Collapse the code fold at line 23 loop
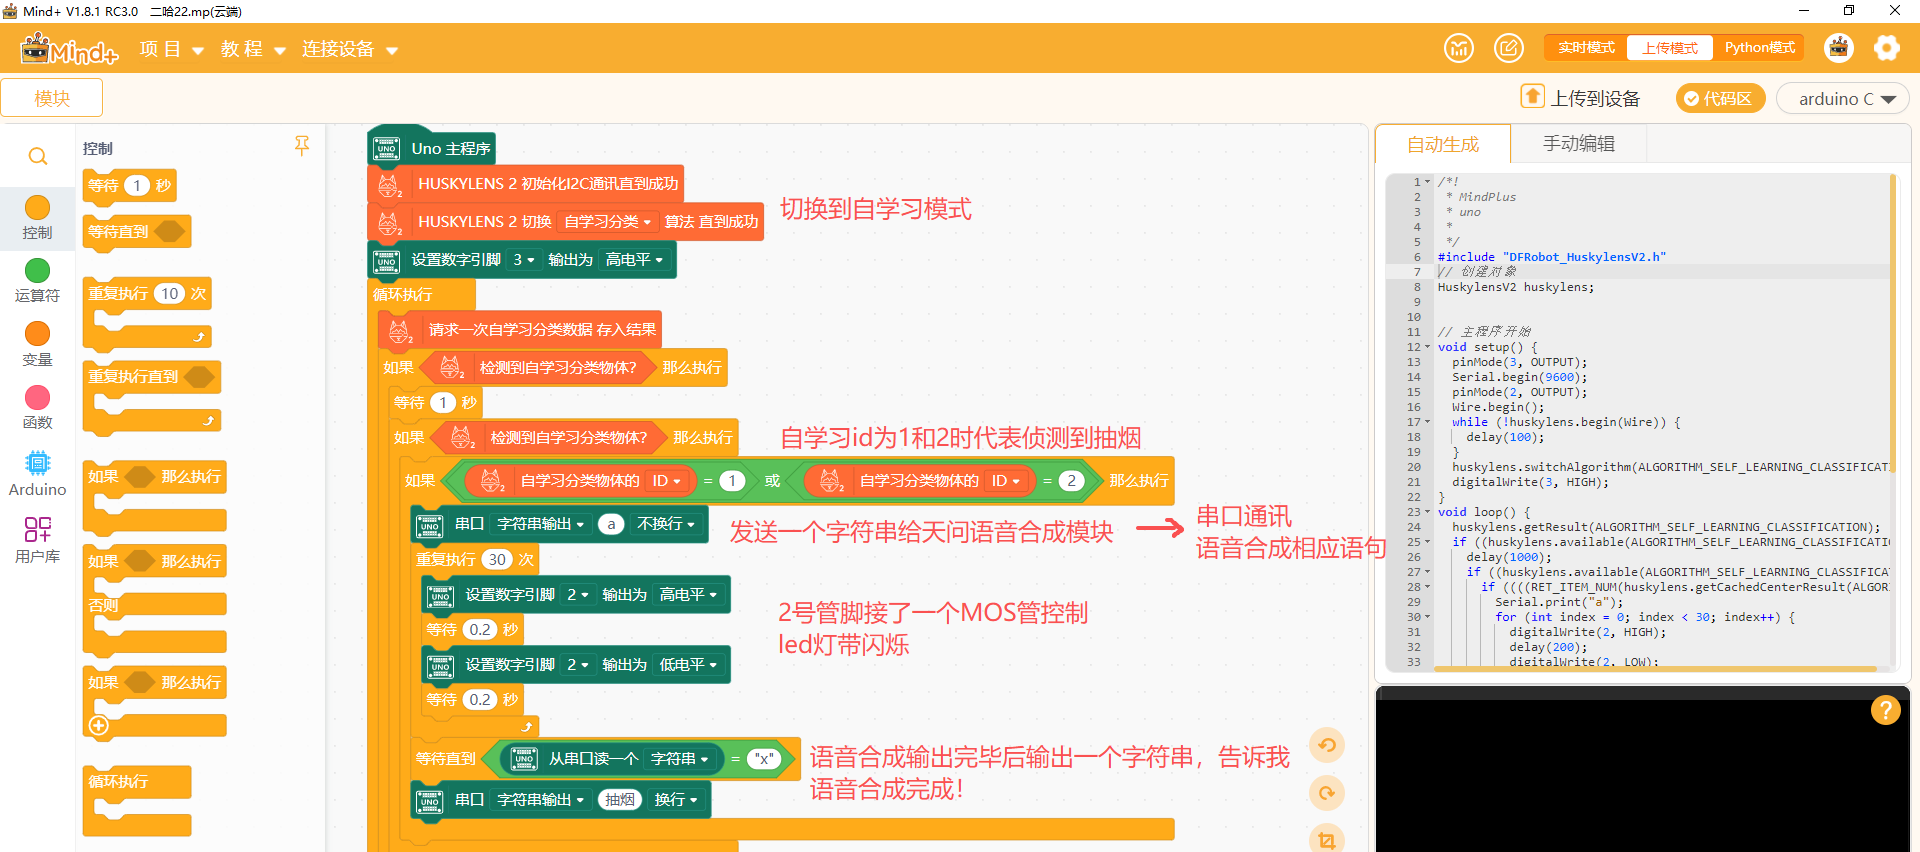 [1427, 512]
